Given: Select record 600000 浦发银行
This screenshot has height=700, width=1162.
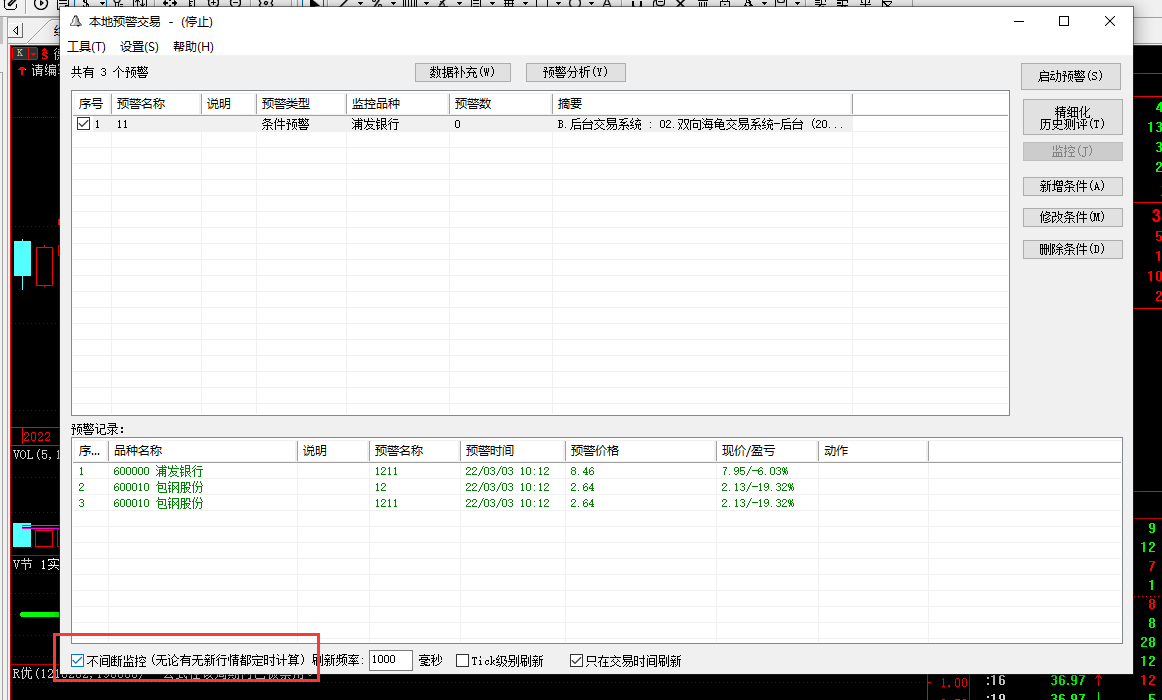Looking at the screenshot, I should [x=158, y=471].
